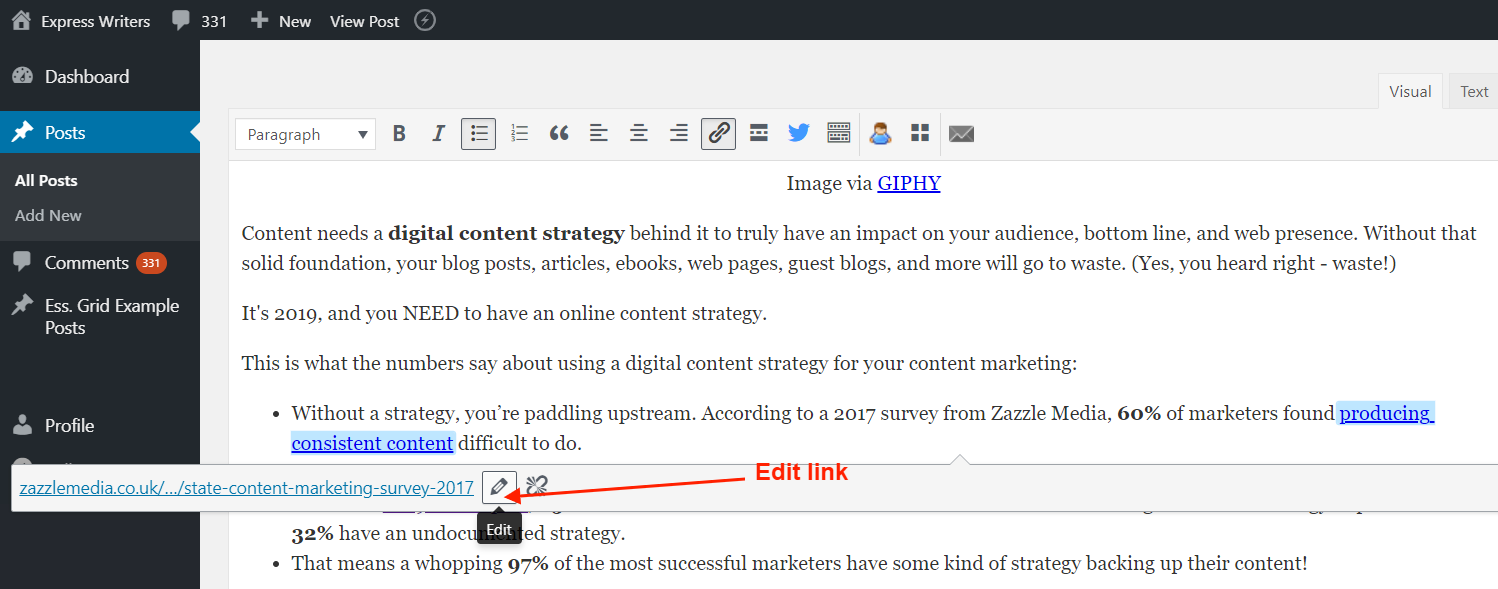Insert a numbered list

point(519,133)
